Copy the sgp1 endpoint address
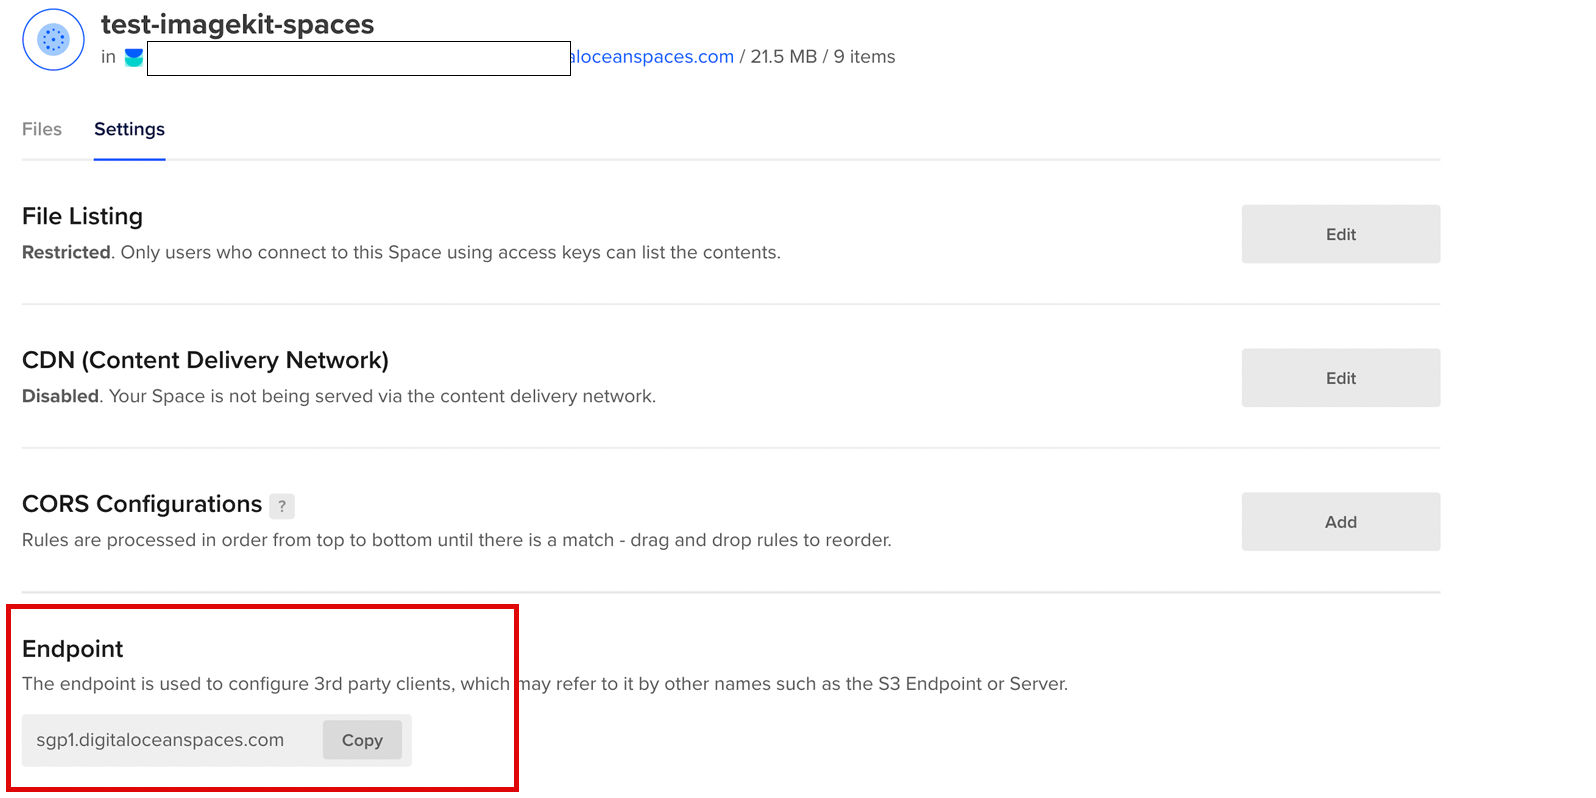 tap(362, 740)
